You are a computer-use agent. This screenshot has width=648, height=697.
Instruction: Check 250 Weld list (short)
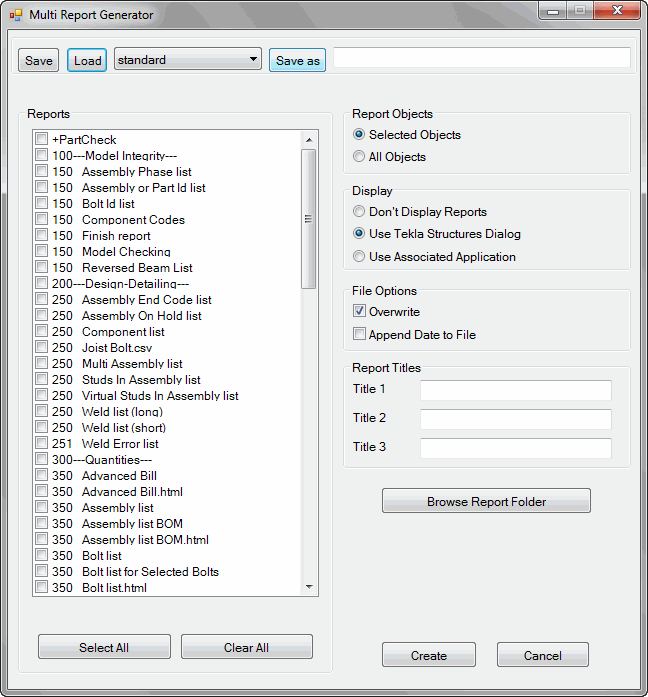click(x=41, y=427)
